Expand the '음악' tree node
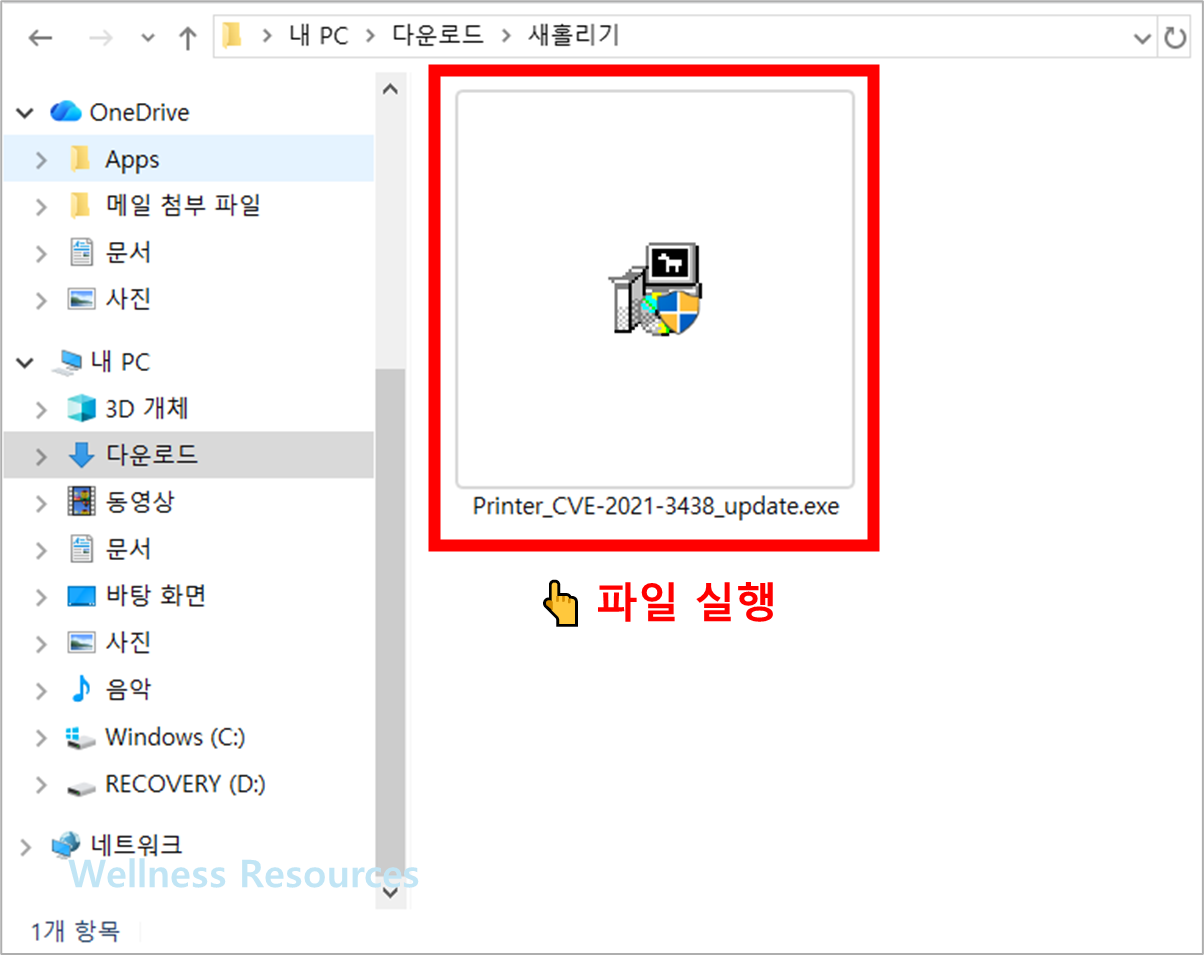 point(41,690)
